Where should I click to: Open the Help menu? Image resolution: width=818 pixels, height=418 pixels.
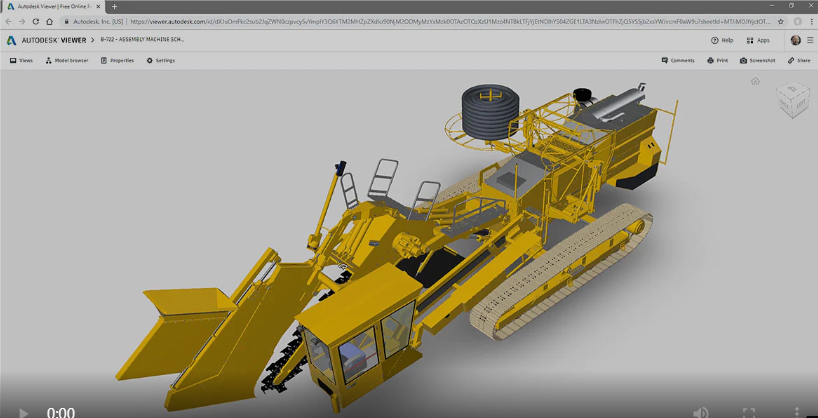(x=722, y=40)
